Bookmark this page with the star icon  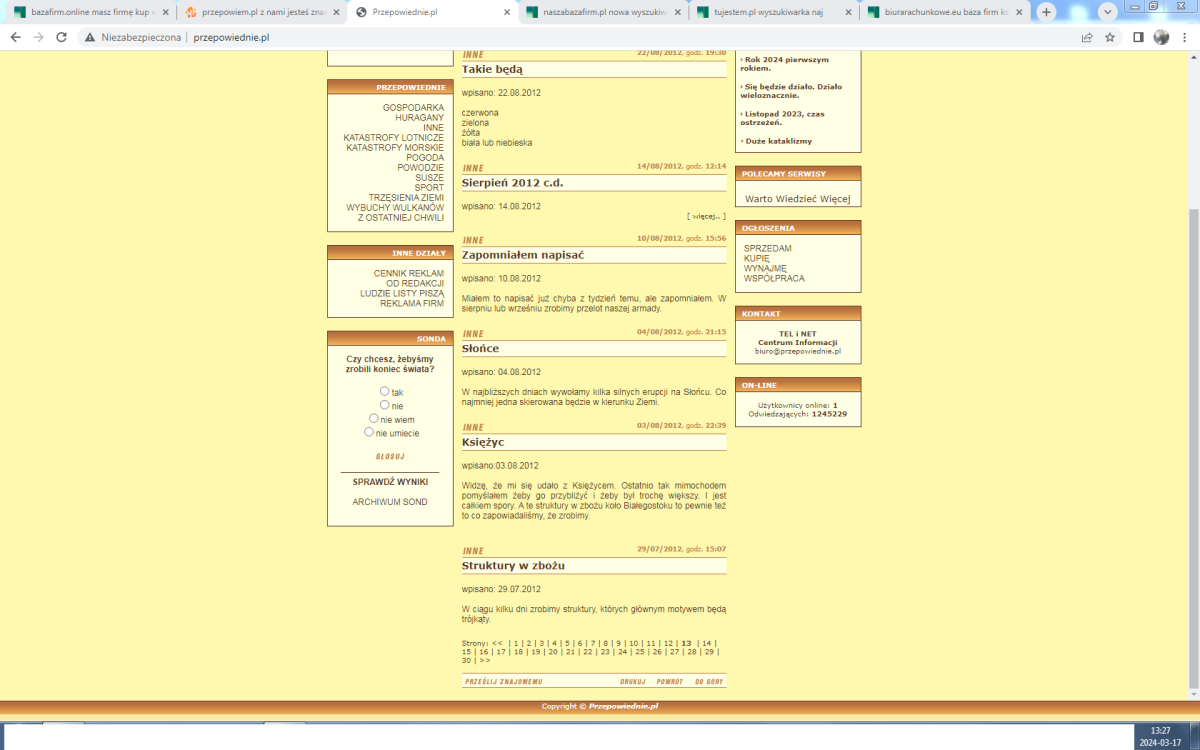(1110, 37)
